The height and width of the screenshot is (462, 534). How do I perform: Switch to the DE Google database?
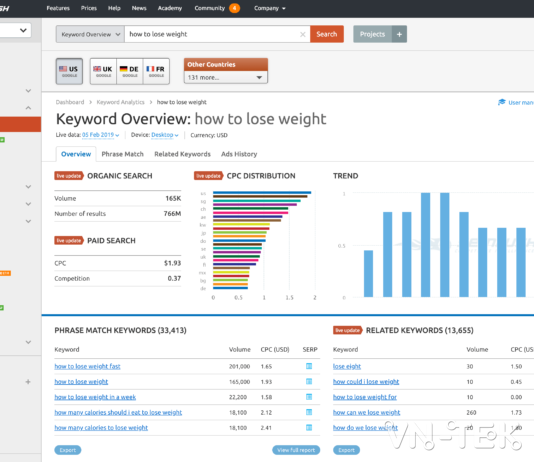tap(130, 71)
